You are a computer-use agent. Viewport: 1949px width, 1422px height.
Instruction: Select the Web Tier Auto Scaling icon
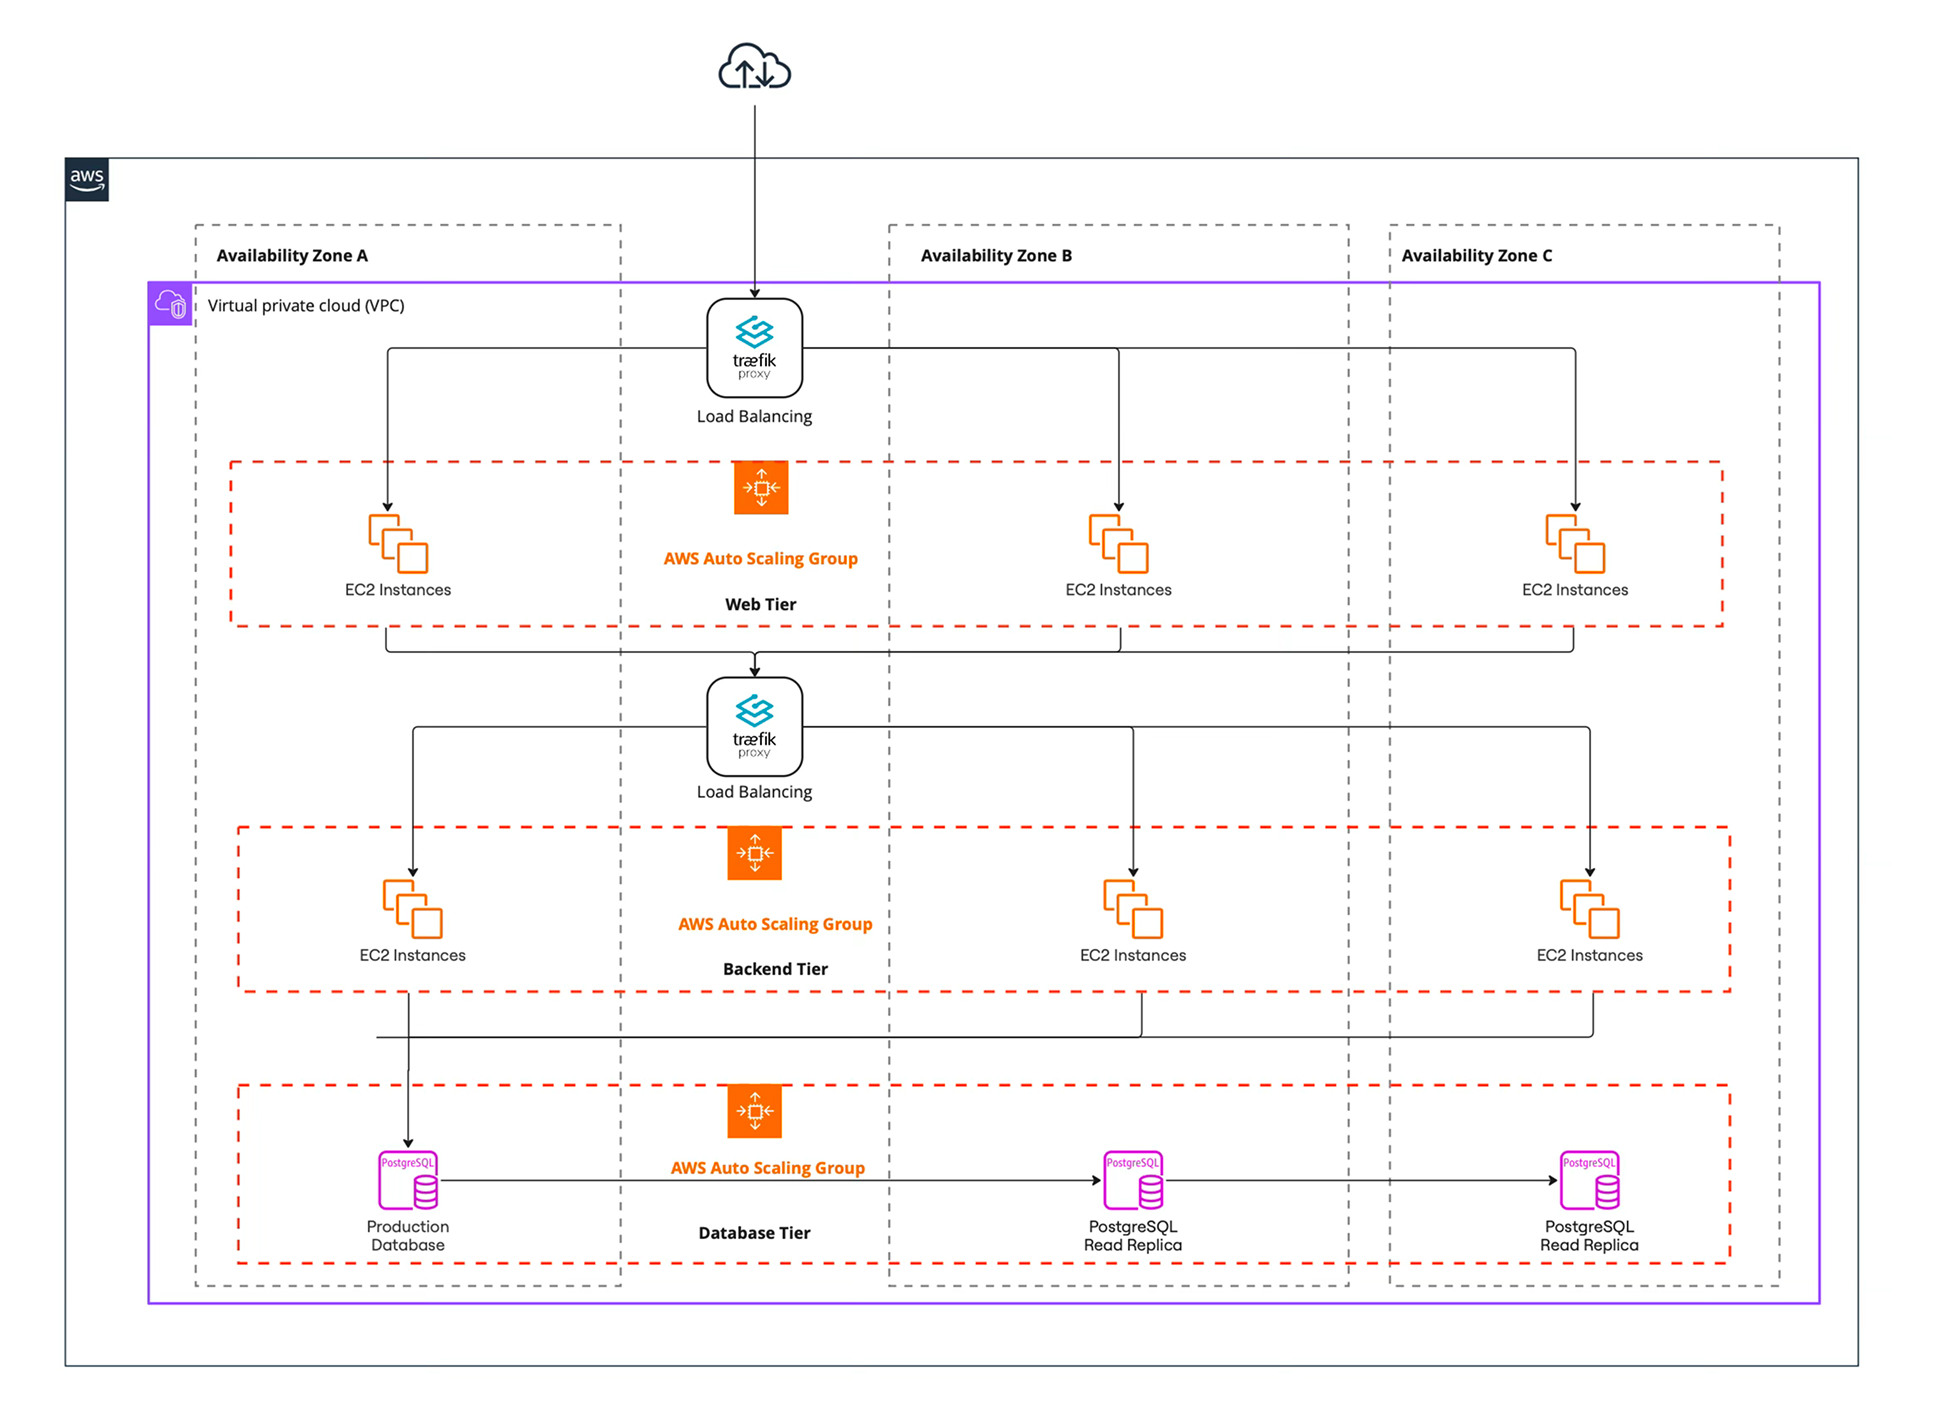coord(761,488)
